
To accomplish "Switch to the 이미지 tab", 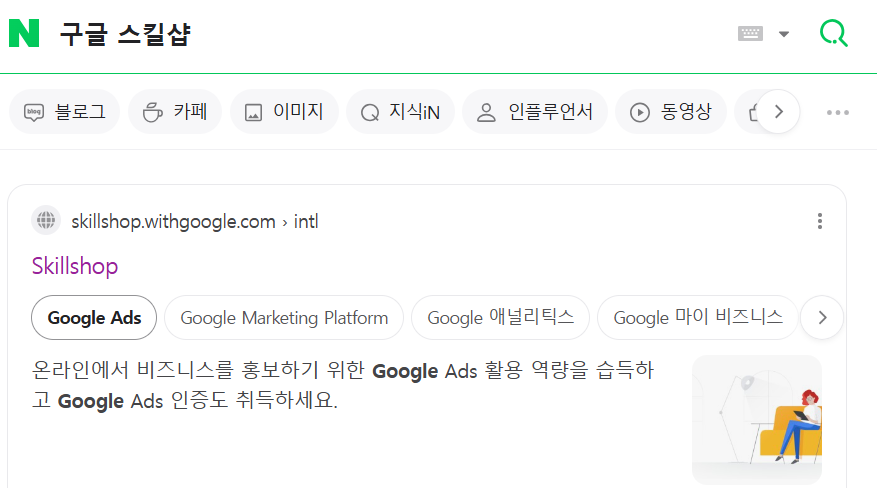I will (x=284, y=112).
